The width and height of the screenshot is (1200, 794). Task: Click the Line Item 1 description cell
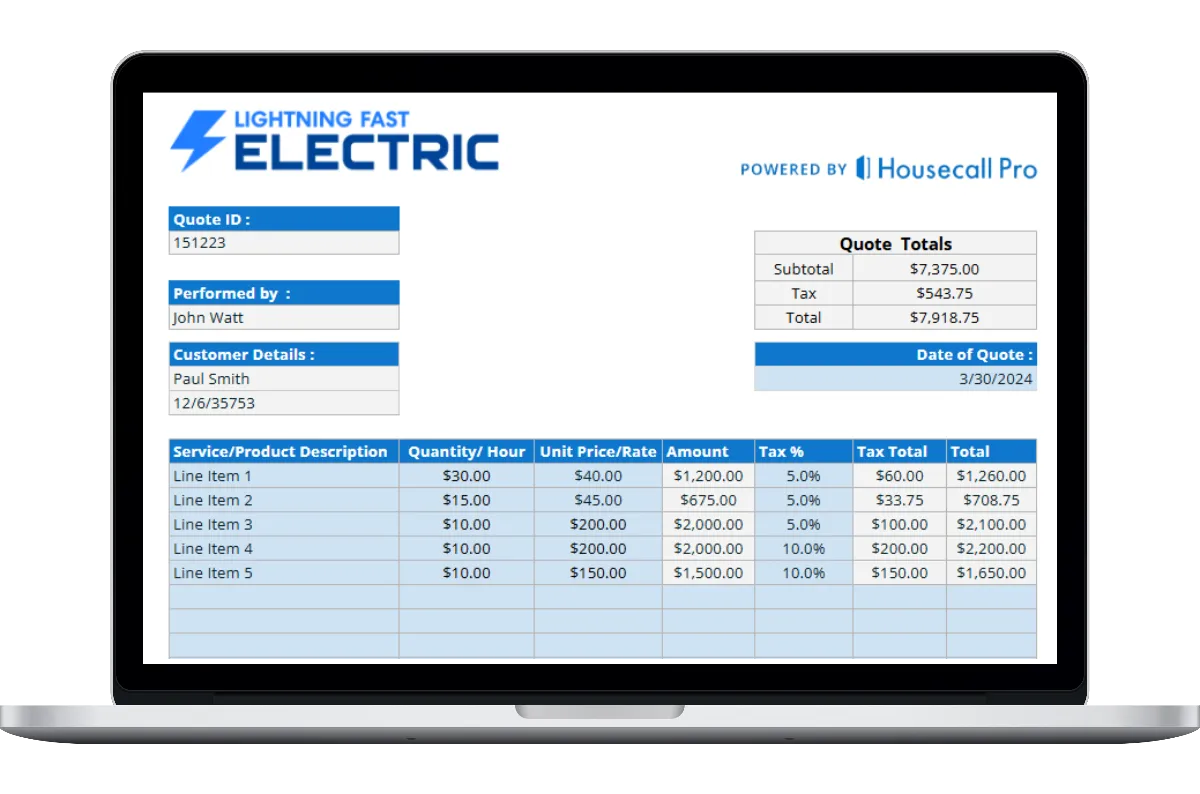tap(283, 476)
